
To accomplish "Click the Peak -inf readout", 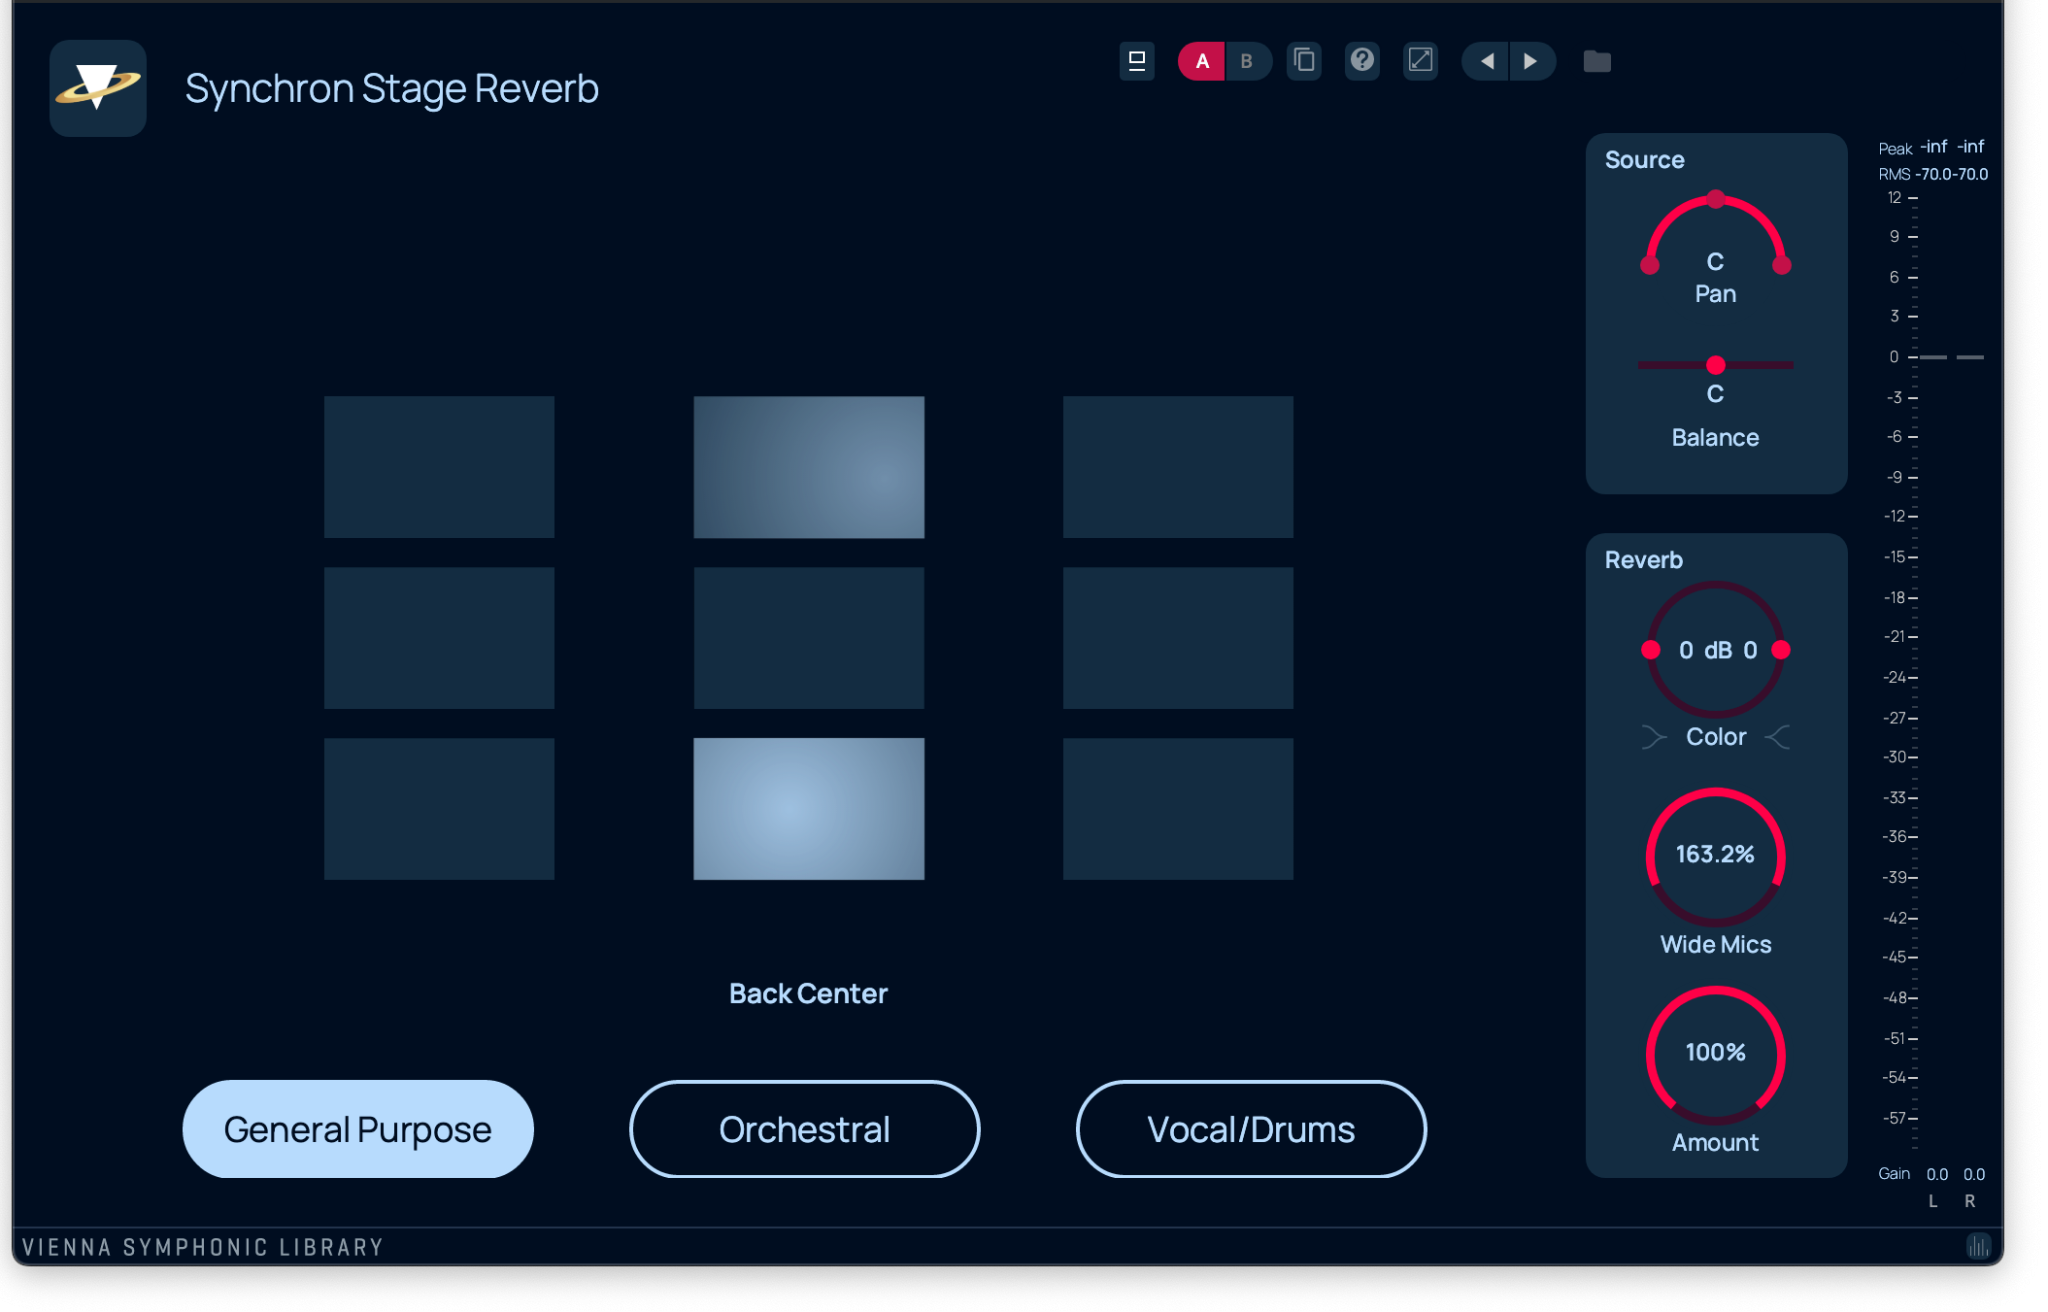I will [x=1952, y=147].
